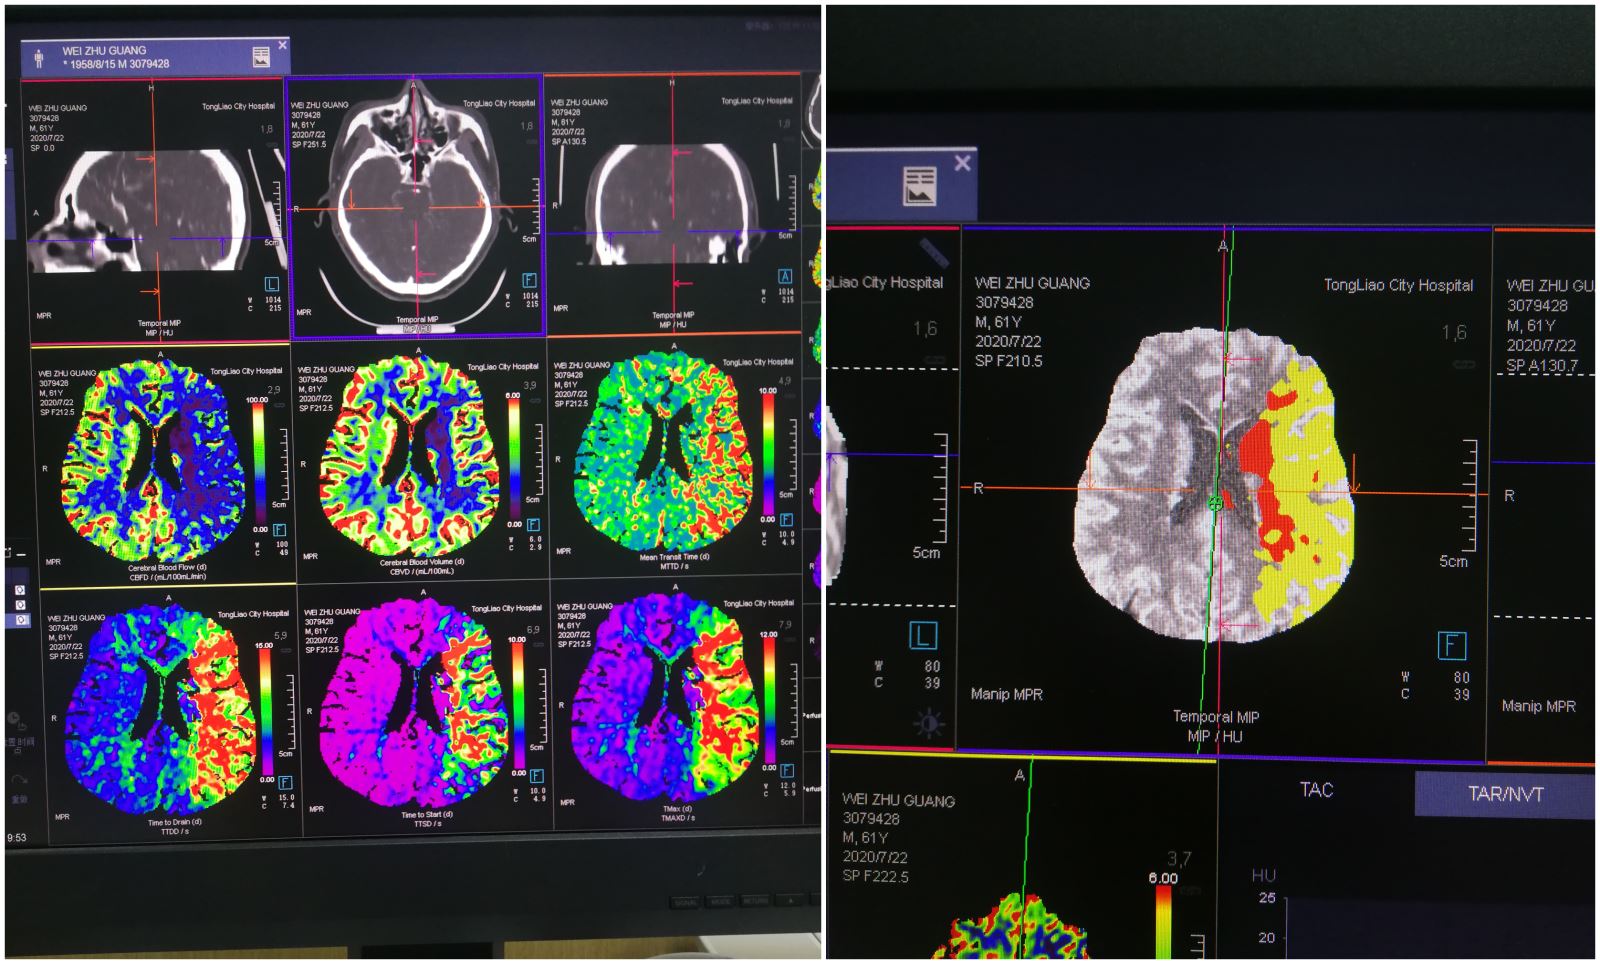
Task: Click the L orientation cube in sagittal view
Action: [x=270, y=284]
